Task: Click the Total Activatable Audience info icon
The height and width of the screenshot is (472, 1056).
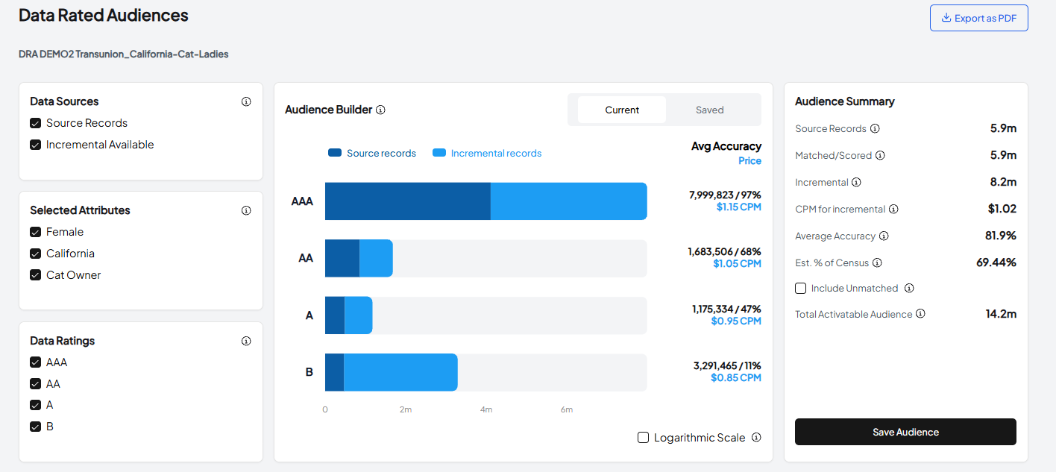Action: coord(921,314)
